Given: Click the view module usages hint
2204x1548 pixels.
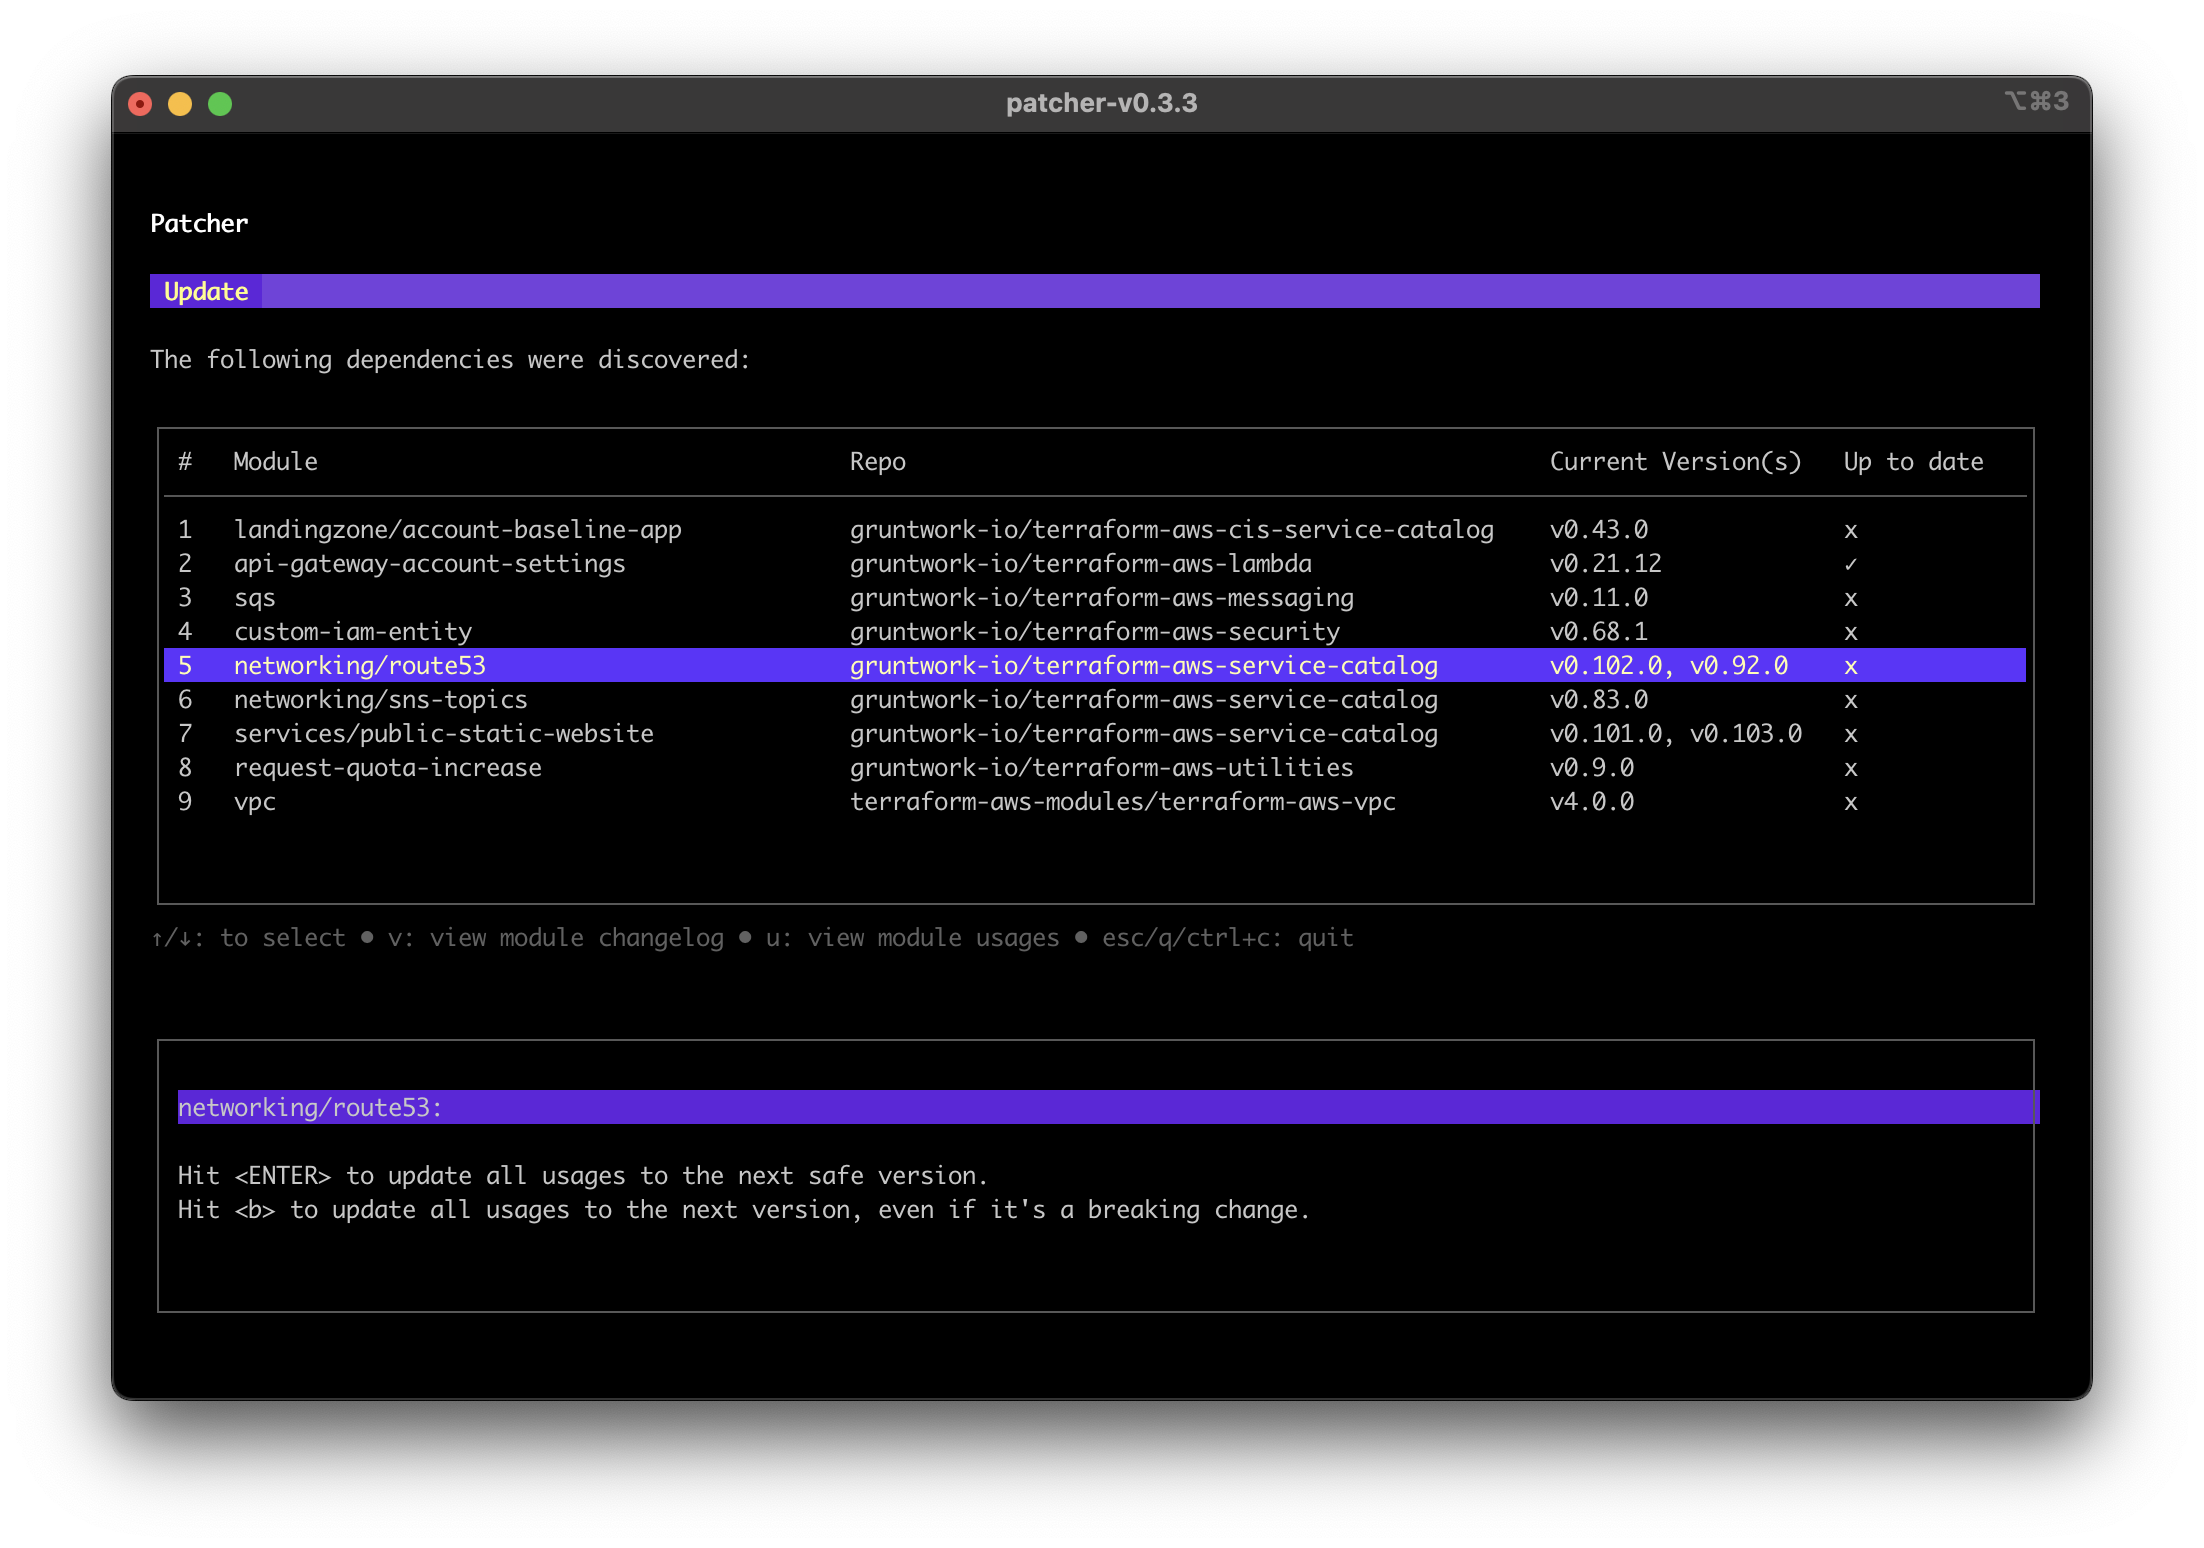Looking at the screenshot, I should click(x=912, y=937).
